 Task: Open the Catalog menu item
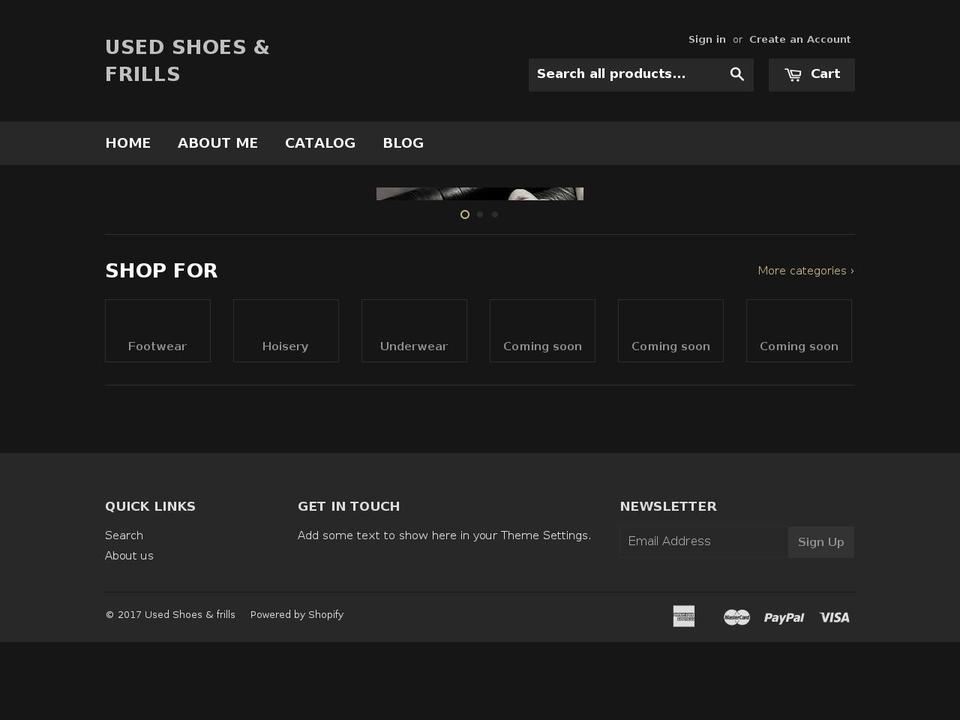320,143
